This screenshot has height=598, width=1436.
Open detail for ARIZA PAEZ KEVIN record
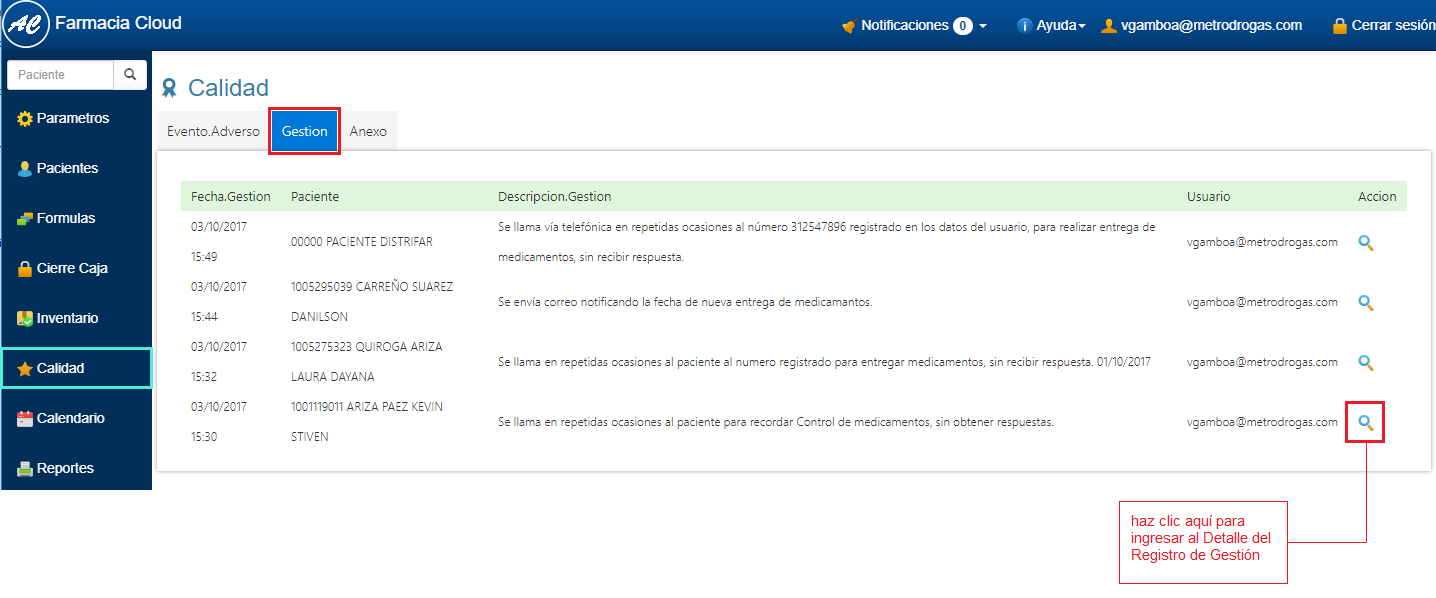pyautogui.click(x=1366, y=423)
